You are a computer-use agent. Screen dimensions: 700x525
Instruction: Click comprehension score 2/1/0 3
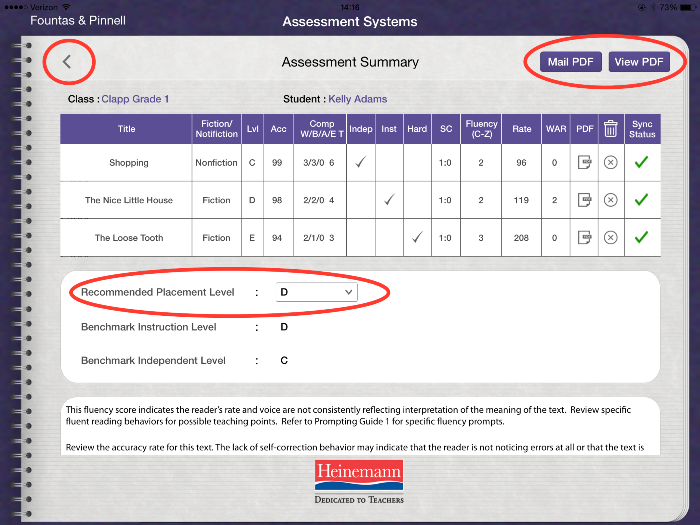click(319, 238)
